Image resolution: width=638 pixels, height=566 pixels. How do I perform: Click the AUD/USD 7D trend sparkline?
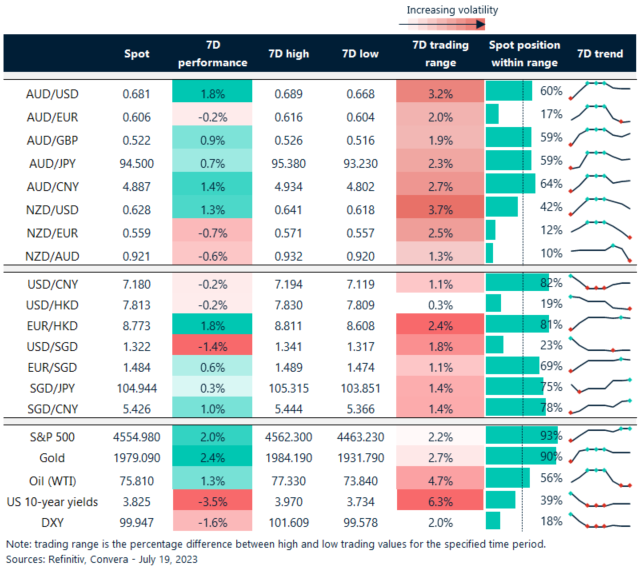[600, 92]
